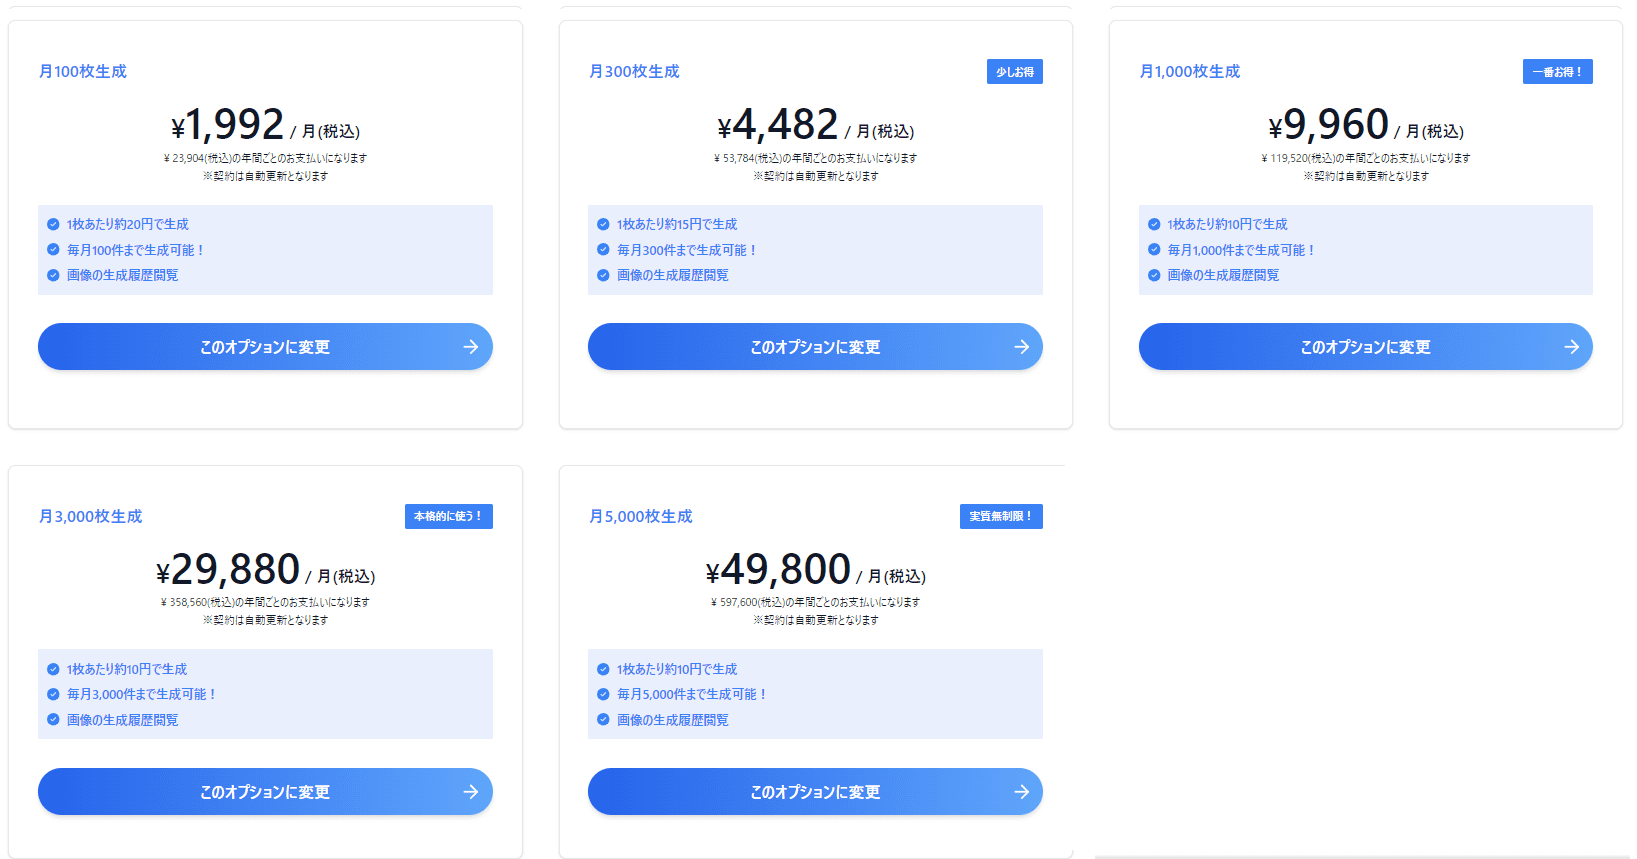Click check icon beside 毎月5,000件まで生成可能

pyautogui.click(x=603, y=694)
